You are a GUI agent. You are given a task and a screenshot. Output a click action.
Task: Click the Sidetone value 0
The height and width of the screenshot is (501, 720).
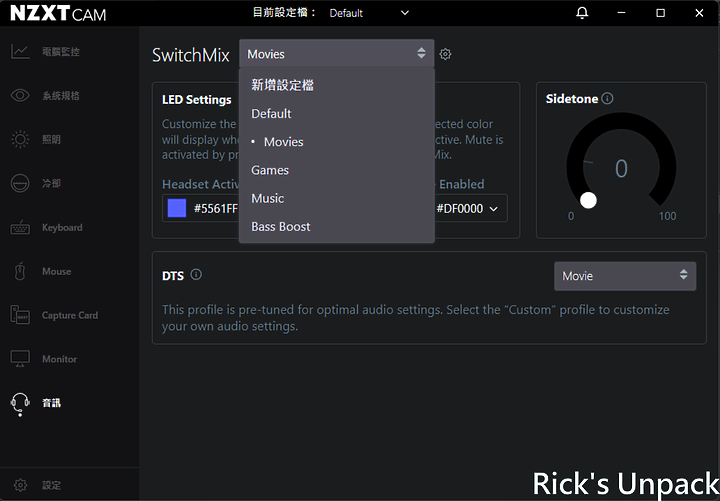pyautogui.click(x=621, y=169)
